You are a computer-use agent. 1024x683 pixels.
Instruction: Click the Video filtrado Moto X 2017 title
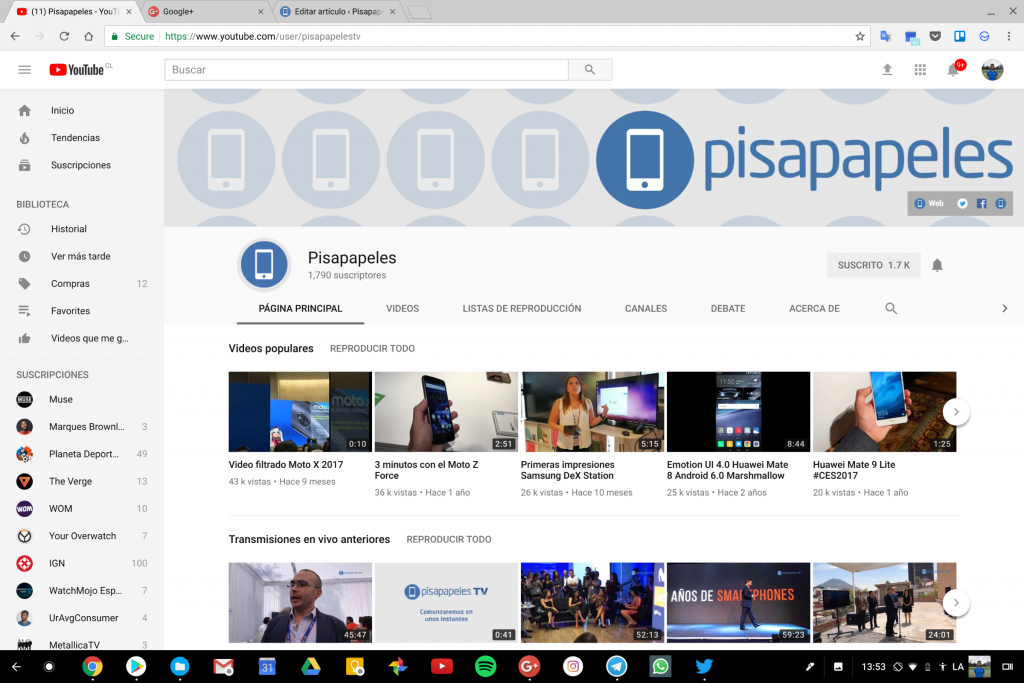285,465
